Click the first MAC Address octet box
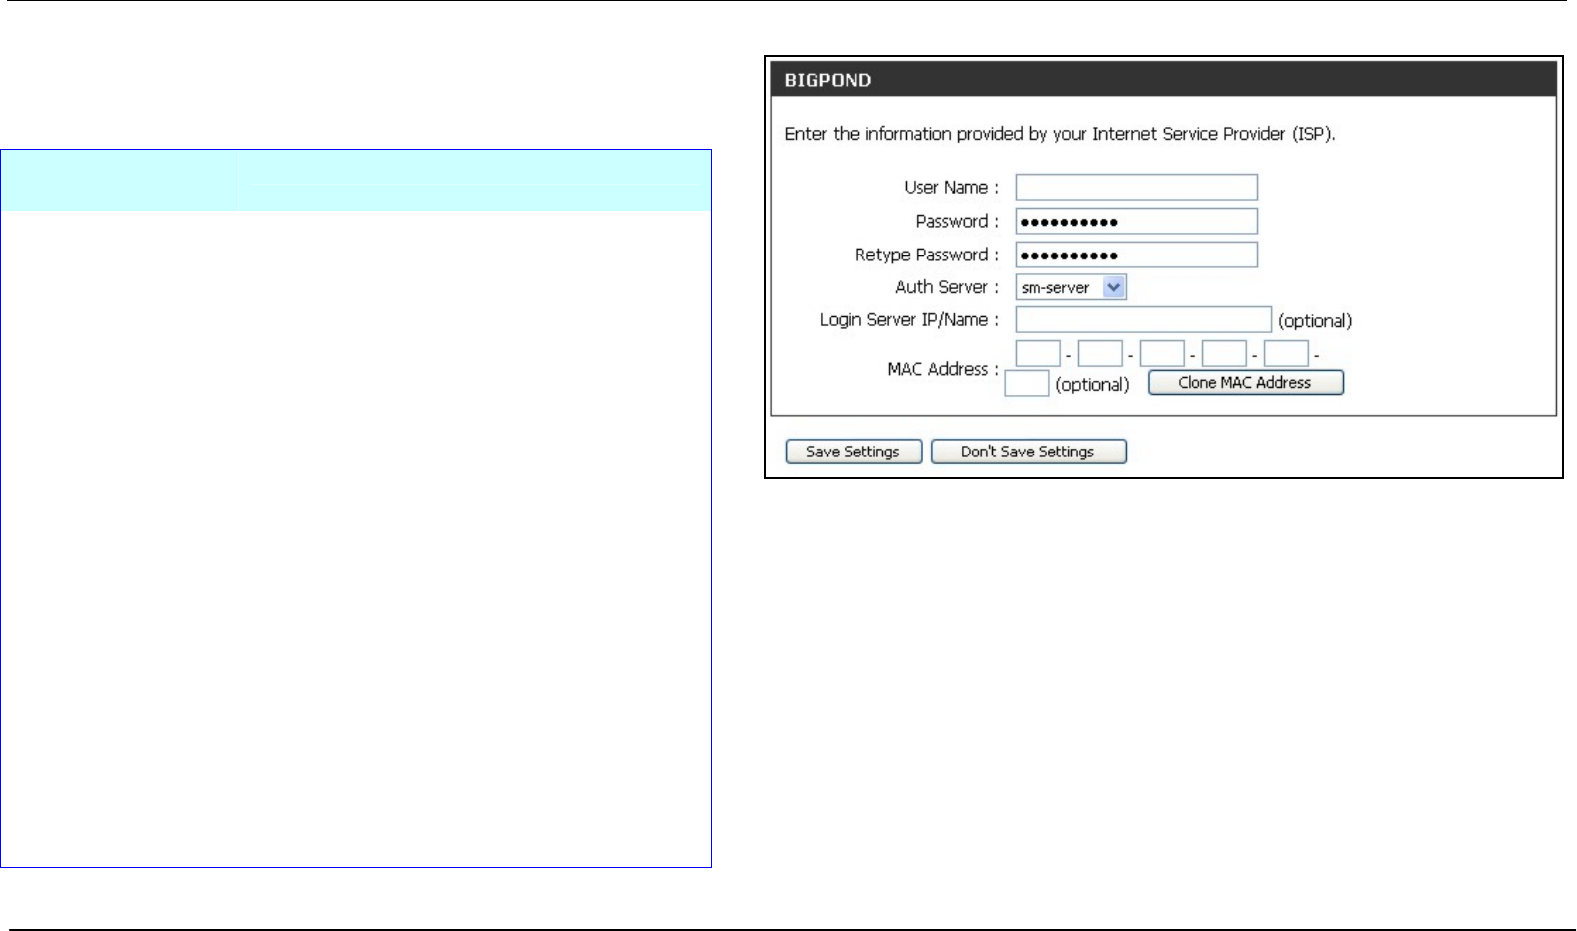This screenshot has width=1577, height=931. click(x=1038, y=353)
